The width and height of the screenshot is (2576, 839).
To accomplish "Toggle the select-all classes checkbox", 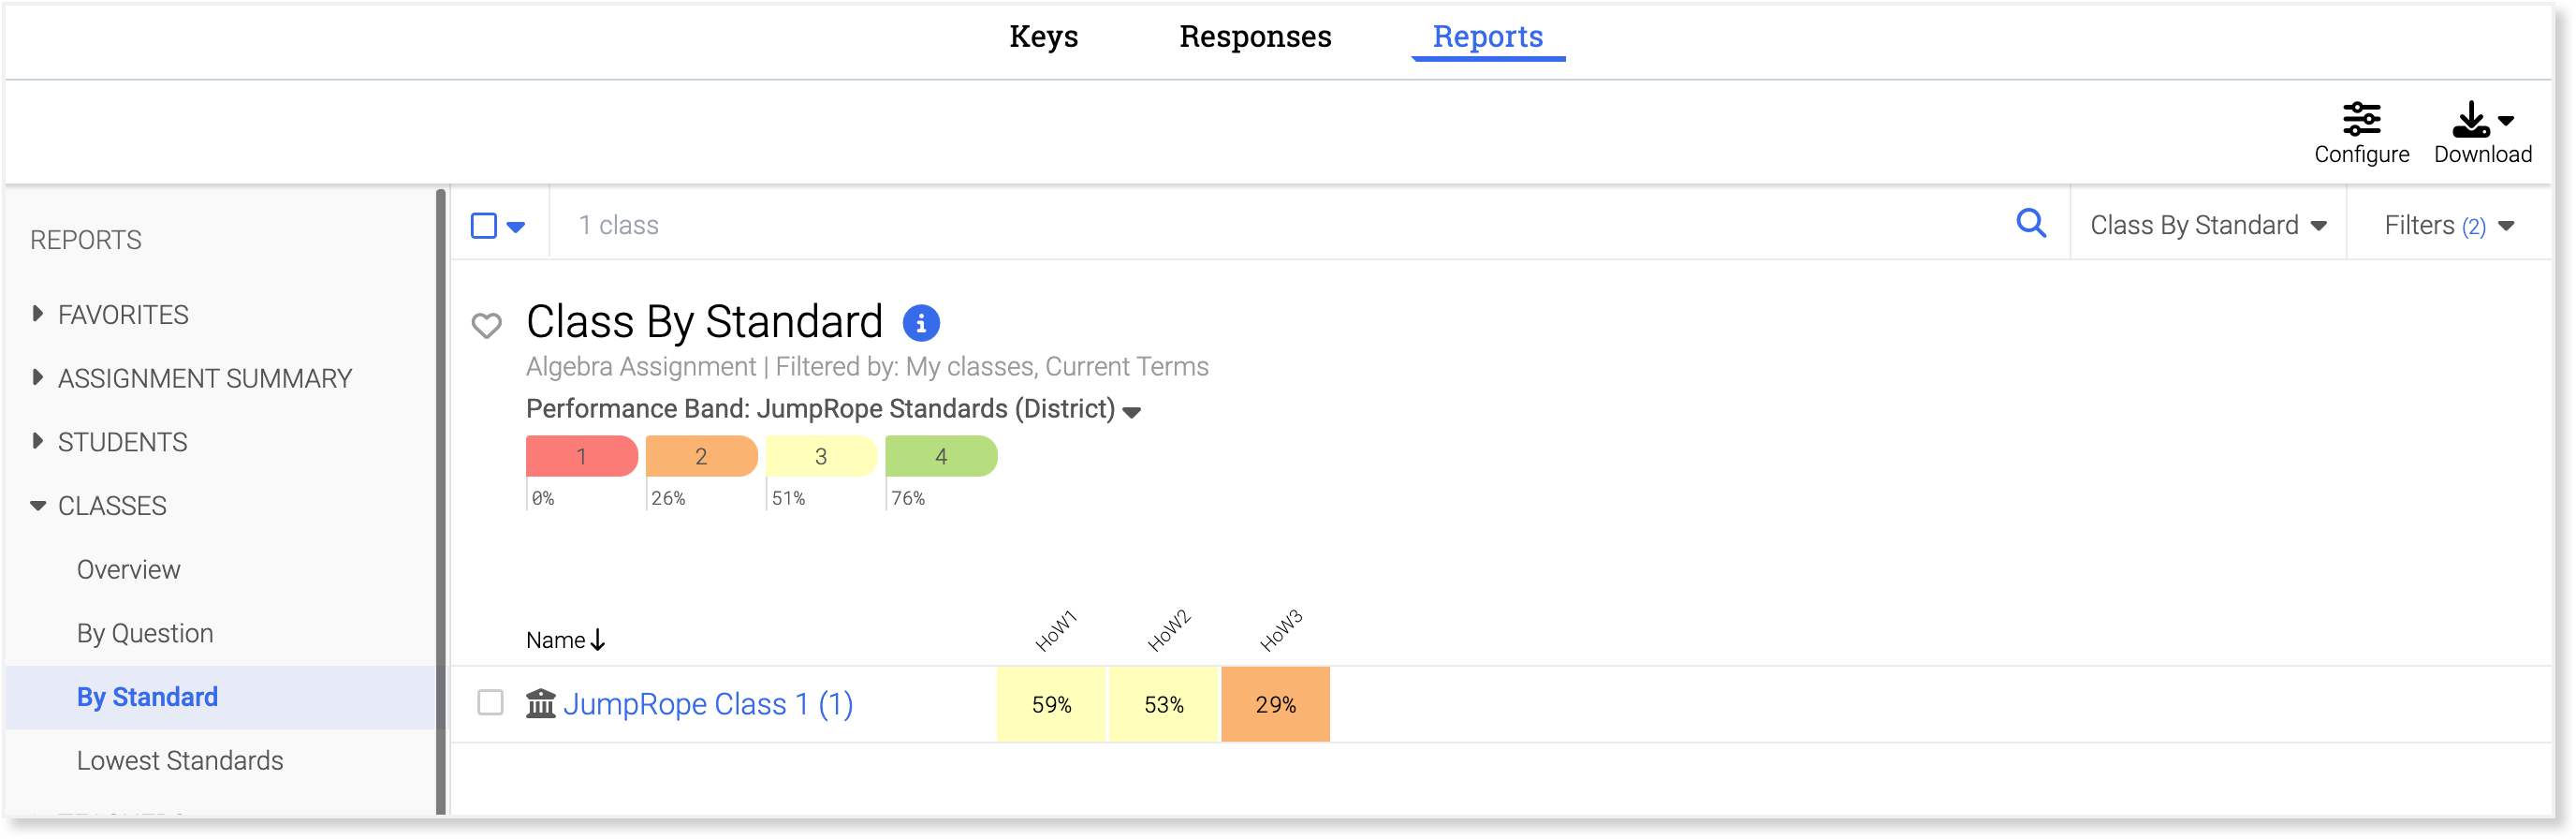I will (x=484, y=226).
